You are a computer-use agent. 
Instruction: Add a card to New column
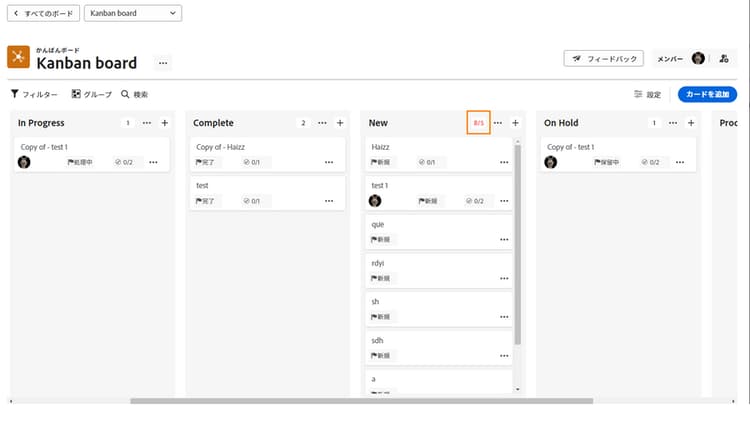[x=516, y=123]
